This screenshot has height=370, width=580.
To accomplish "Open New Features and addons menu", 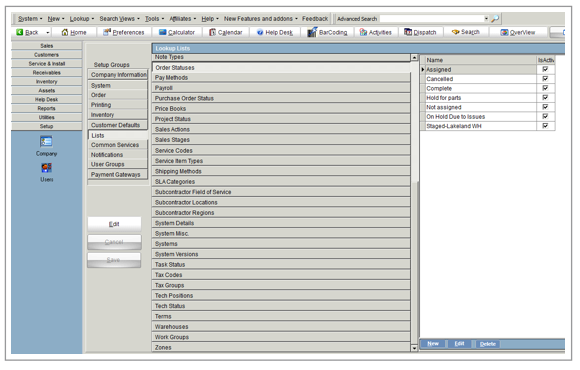I will (x=261, y=18).
